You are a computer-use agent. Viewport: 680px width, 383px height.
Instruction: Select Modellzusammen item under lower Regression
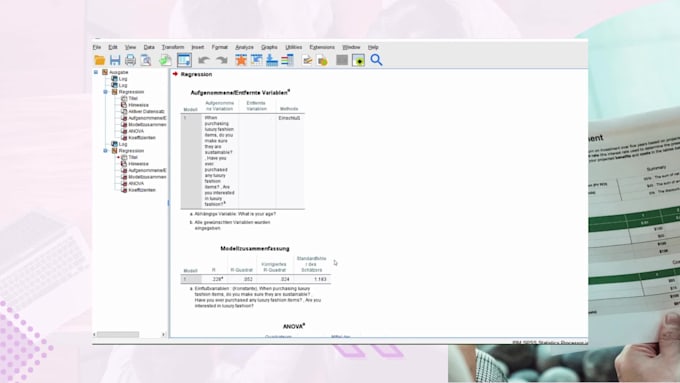(147, 177)
